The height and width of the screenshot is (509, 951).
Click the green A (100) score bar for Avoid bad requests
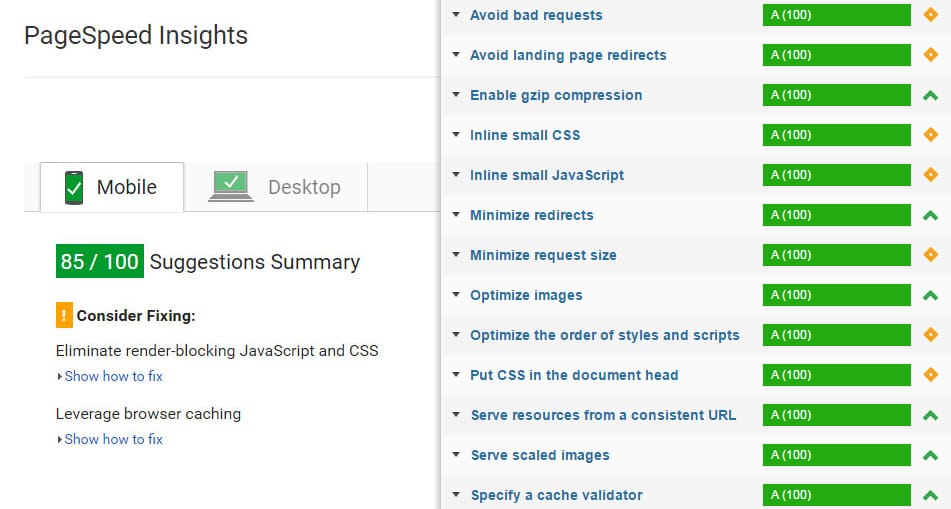click(x=836, y=15)
